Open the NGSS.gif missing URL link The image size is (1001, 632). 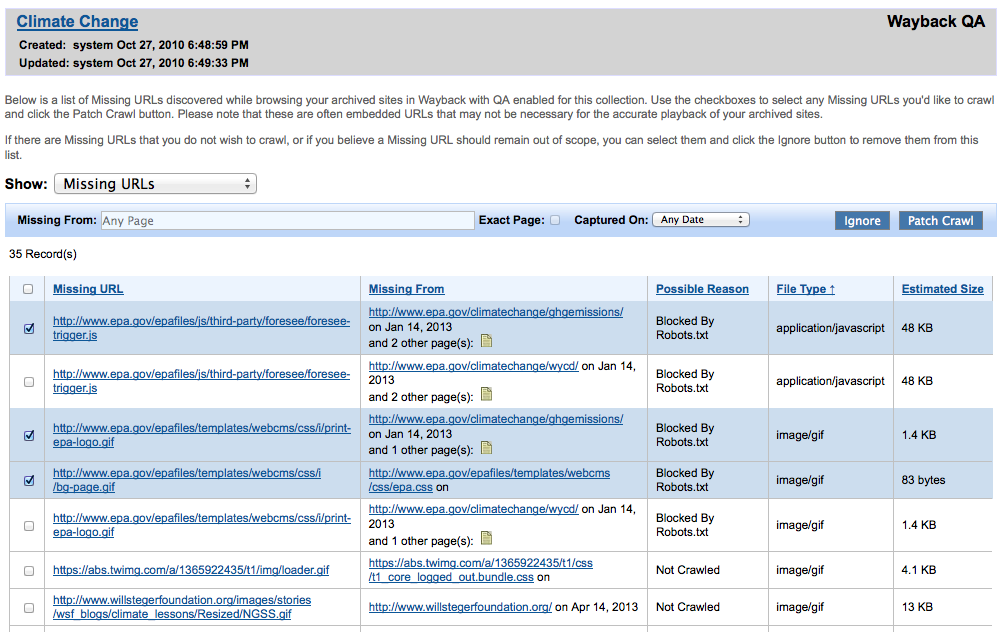182,607
